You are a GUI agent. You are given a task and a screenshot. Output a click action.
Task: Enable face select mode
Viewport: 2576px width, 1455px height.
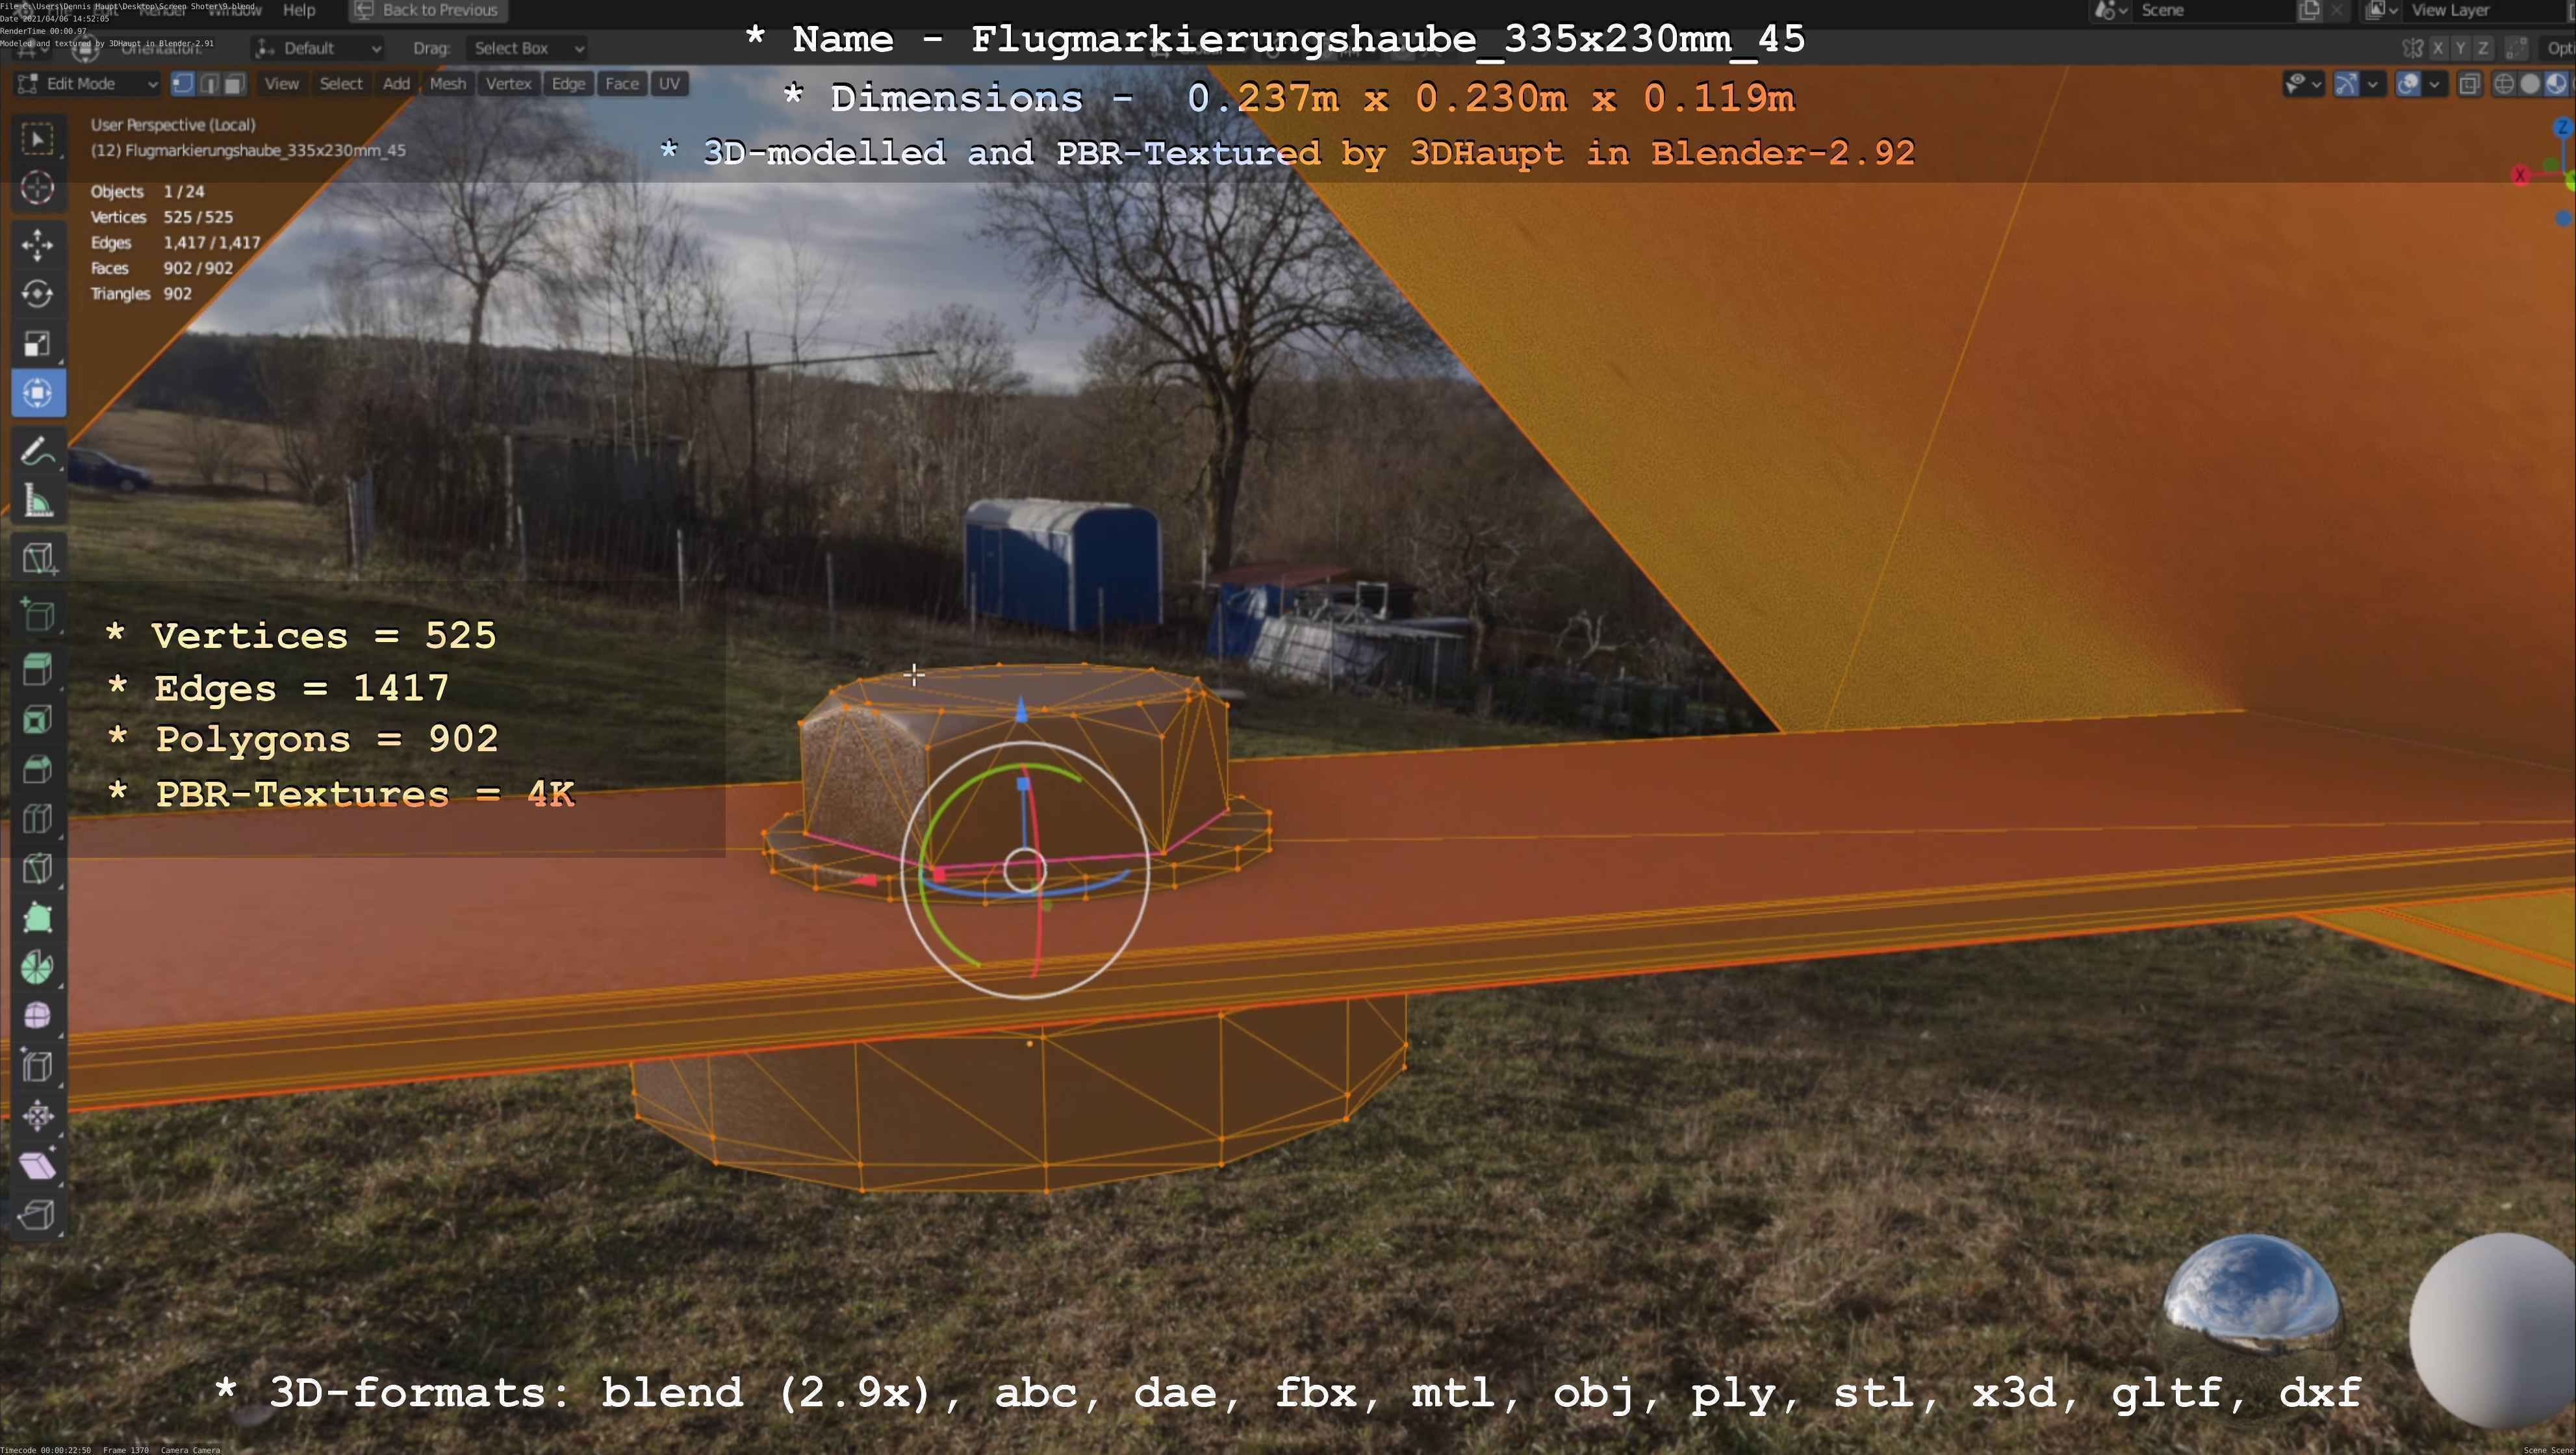tap(234, 84)
